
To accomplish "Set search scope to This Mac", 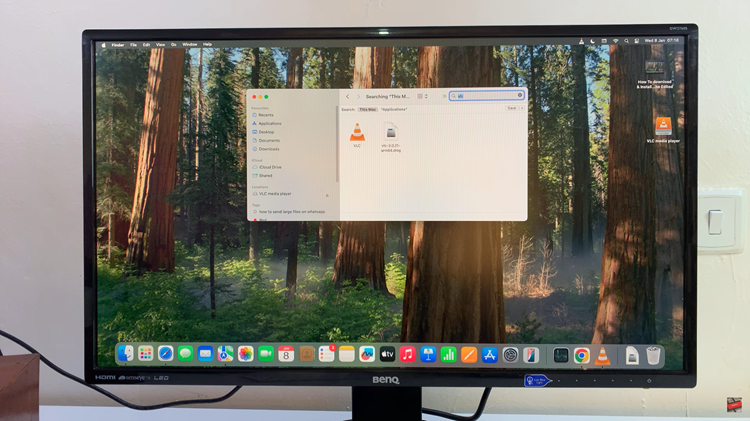I will tap(368, 110).
